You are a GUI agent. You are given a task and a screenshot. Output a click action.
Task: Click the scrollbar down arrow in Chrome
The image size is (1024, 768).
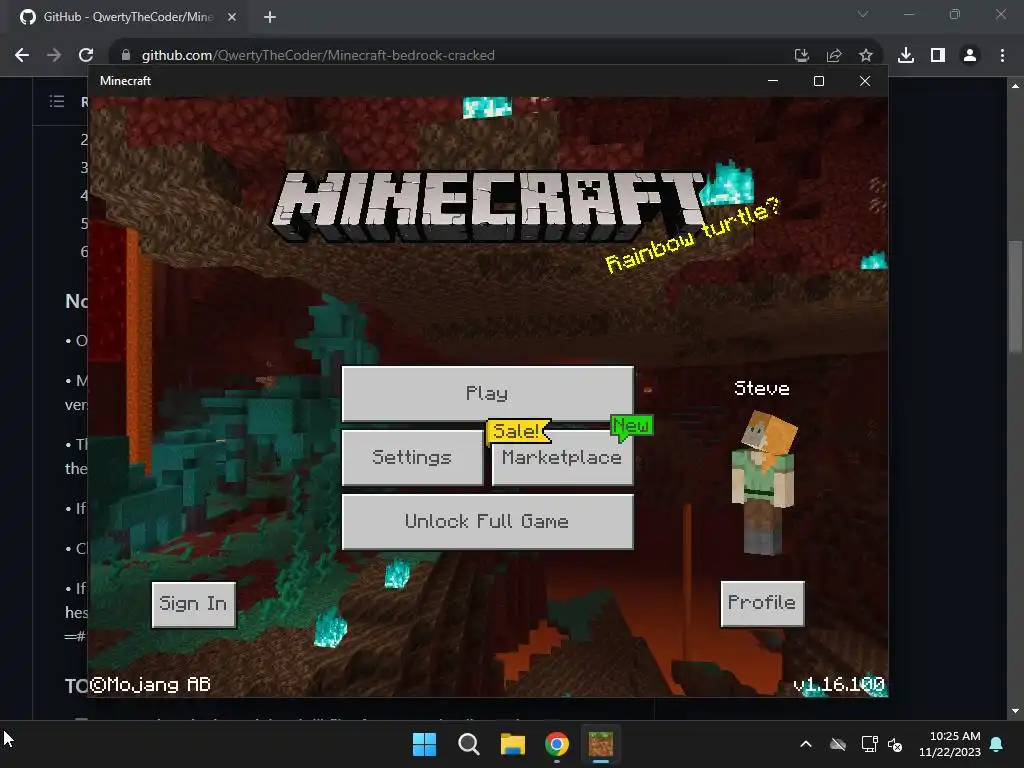pyautogui.click(x=1015, y=711)
